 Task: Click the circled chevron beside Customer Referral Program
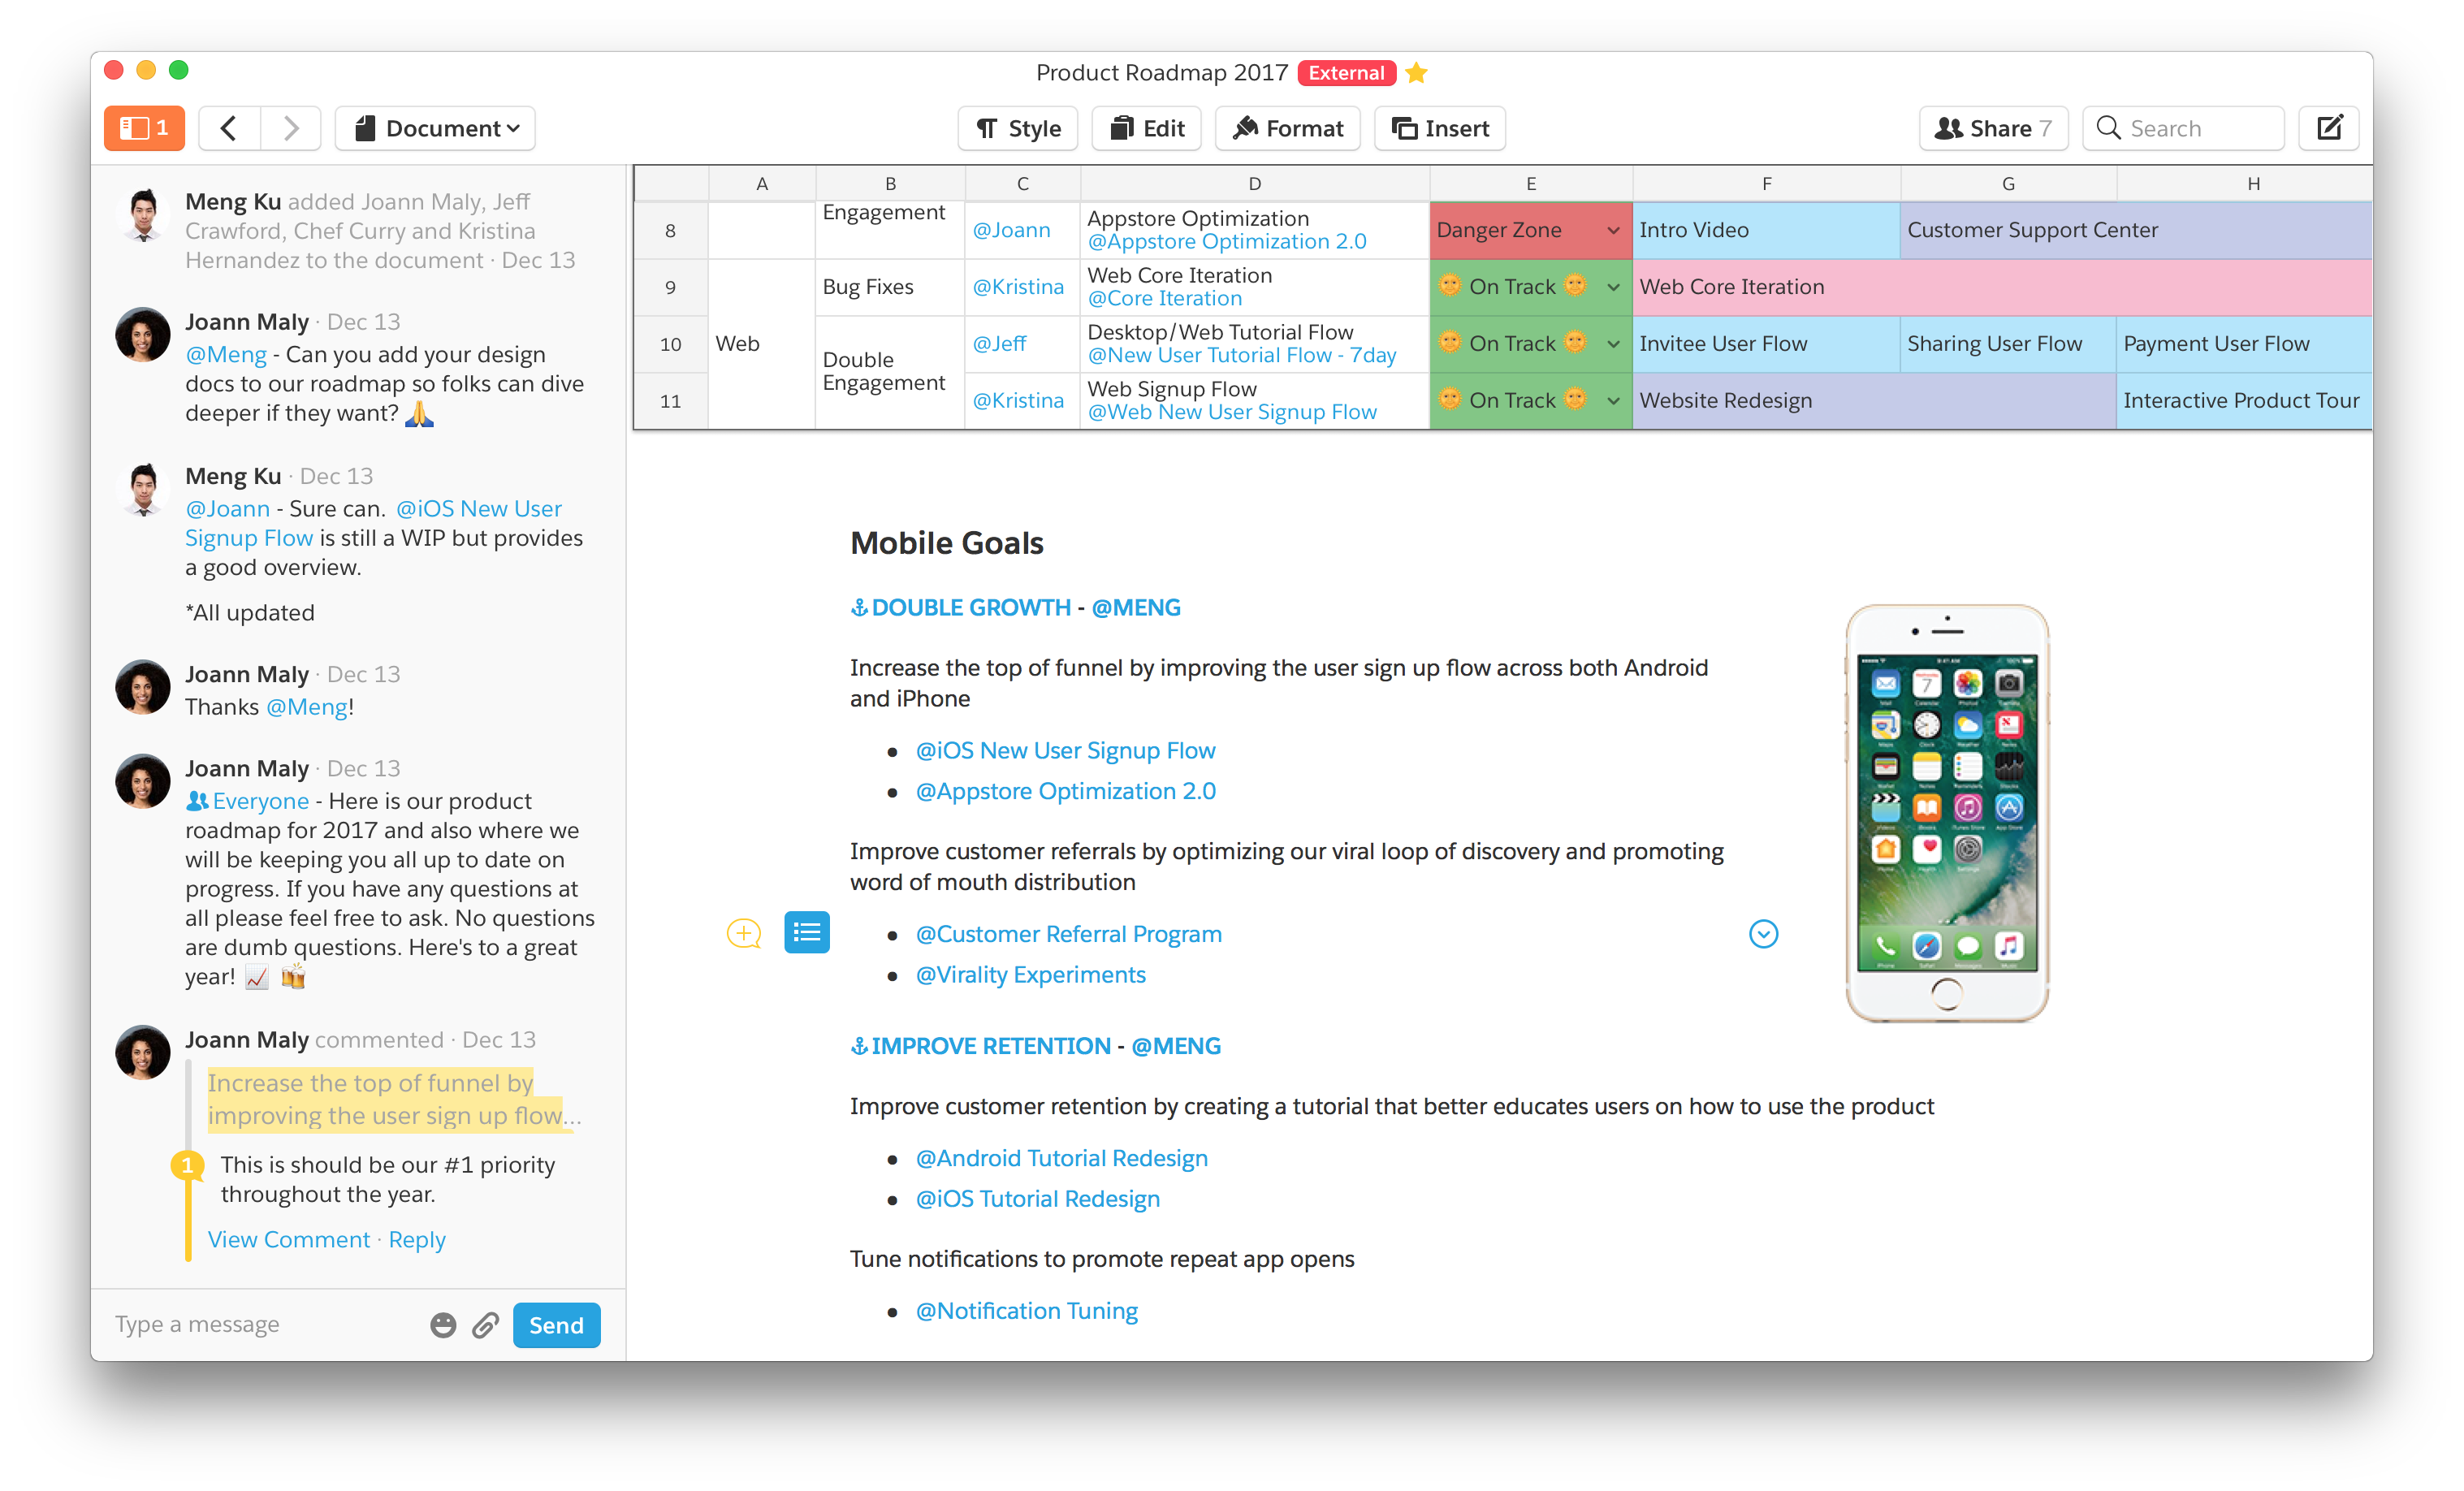click(x=1763, y=934)
